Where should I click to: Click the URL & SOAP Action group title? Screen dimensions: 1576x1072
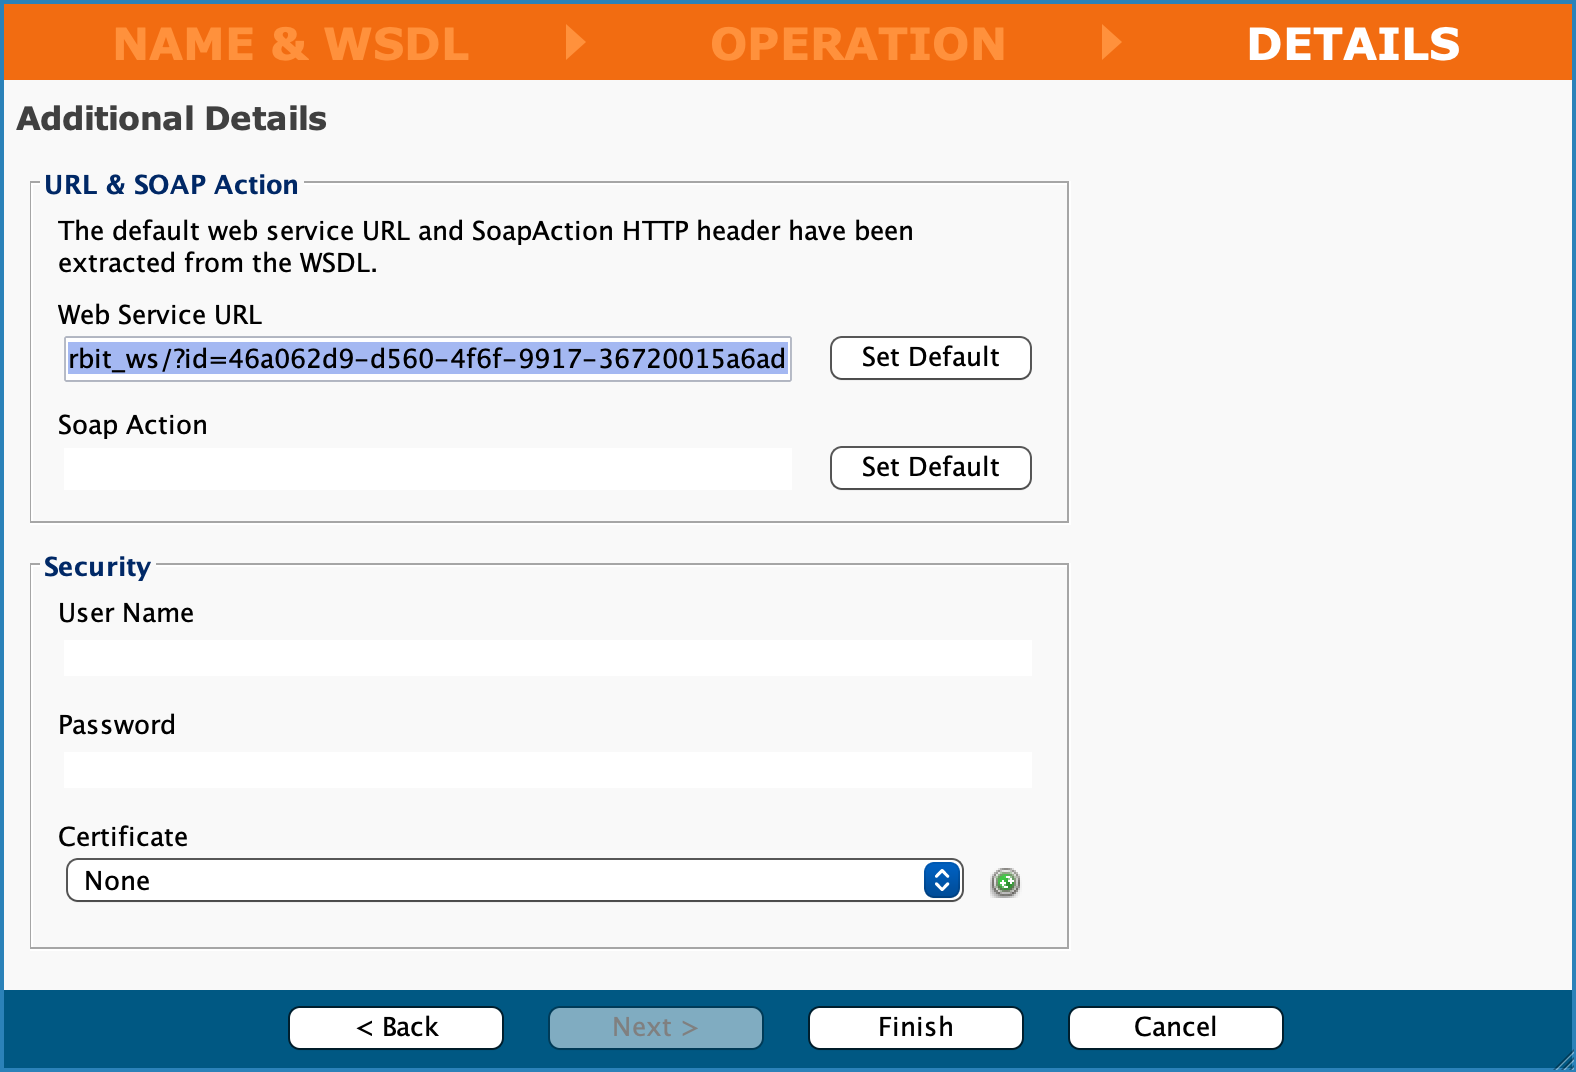(171, 185)
